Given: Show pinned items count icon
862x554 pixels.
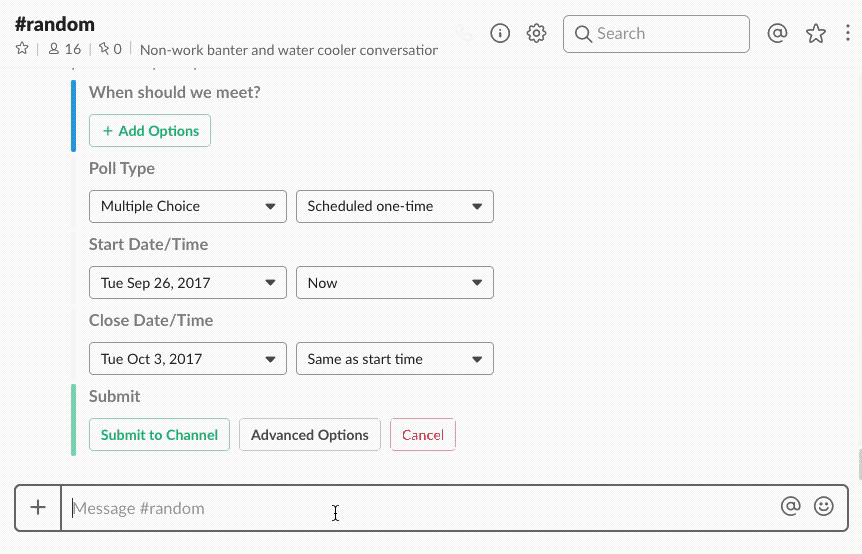Looking at the screenshot, I should point(110,49).
